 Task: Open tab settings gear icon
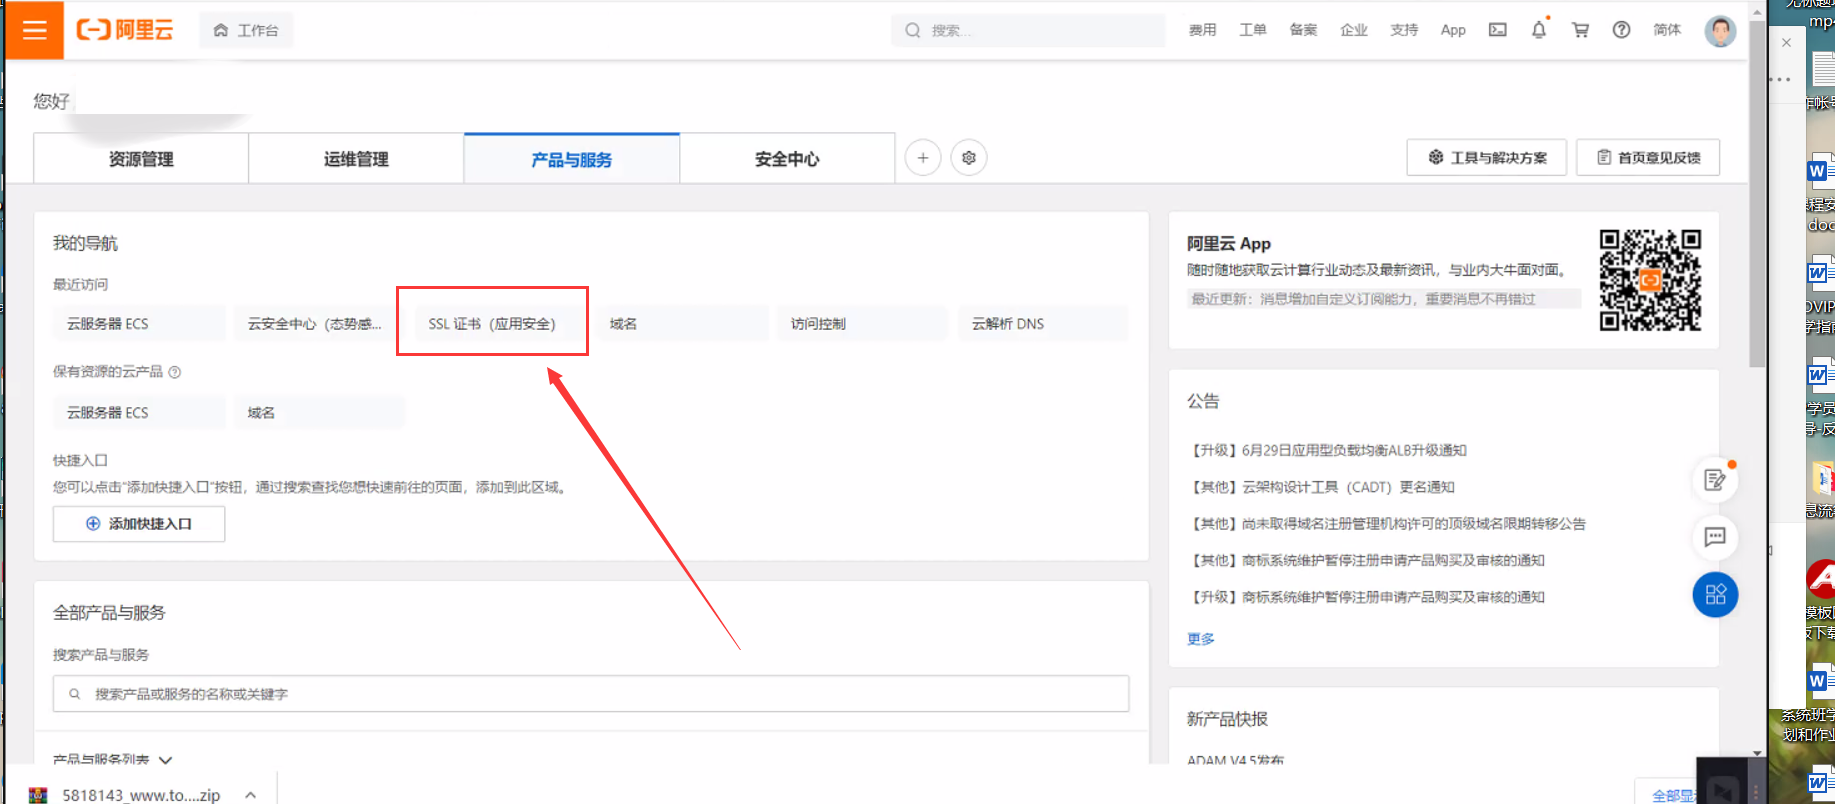click(968, 158)
